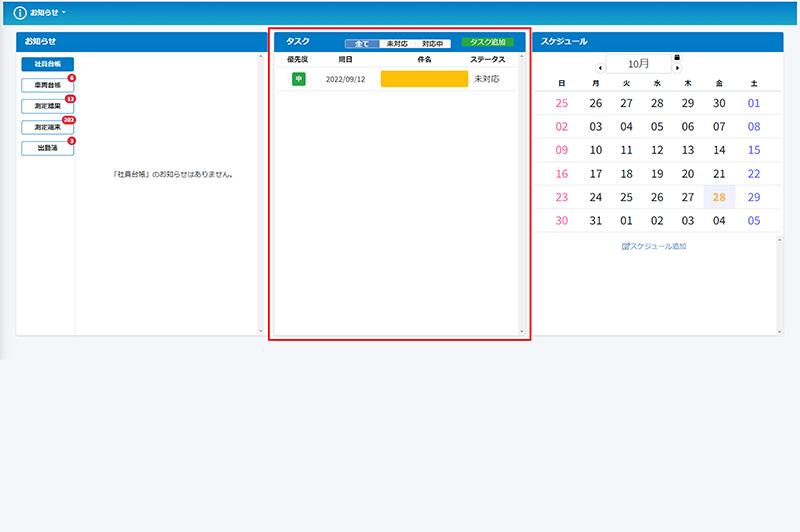The image size is (800, 532).
Task: Click the red 12 badge on 測定結果
Action: click(70, 99)
